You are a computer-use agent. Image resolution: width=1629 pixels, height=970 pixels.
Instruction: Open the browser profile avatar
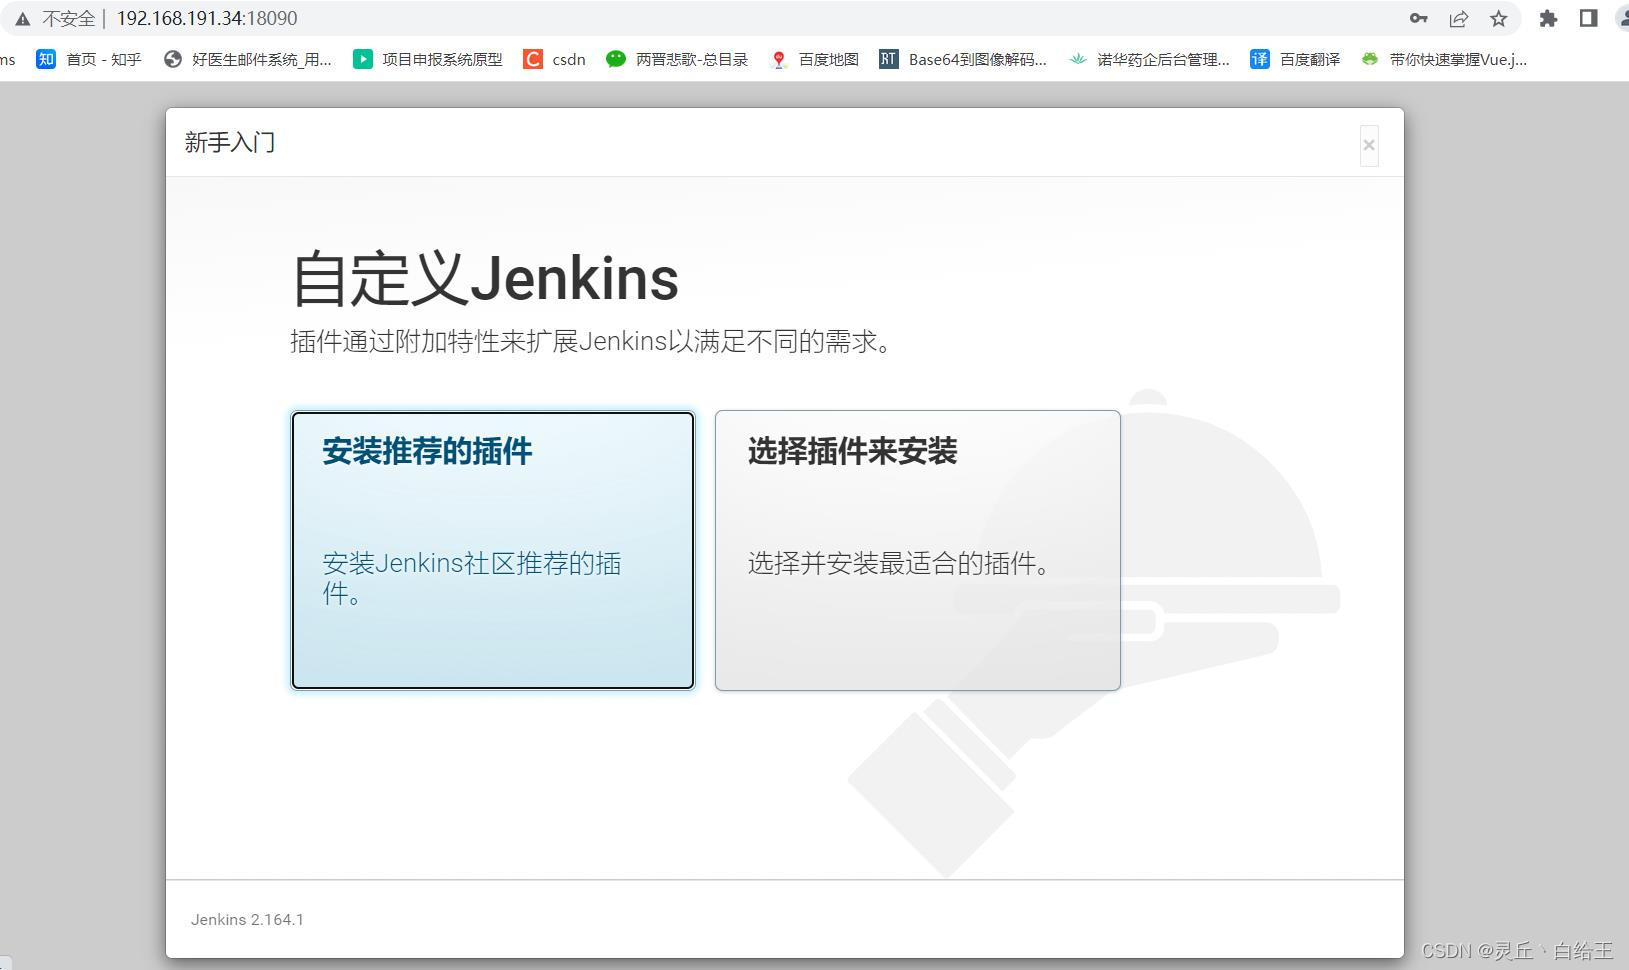1621,18
